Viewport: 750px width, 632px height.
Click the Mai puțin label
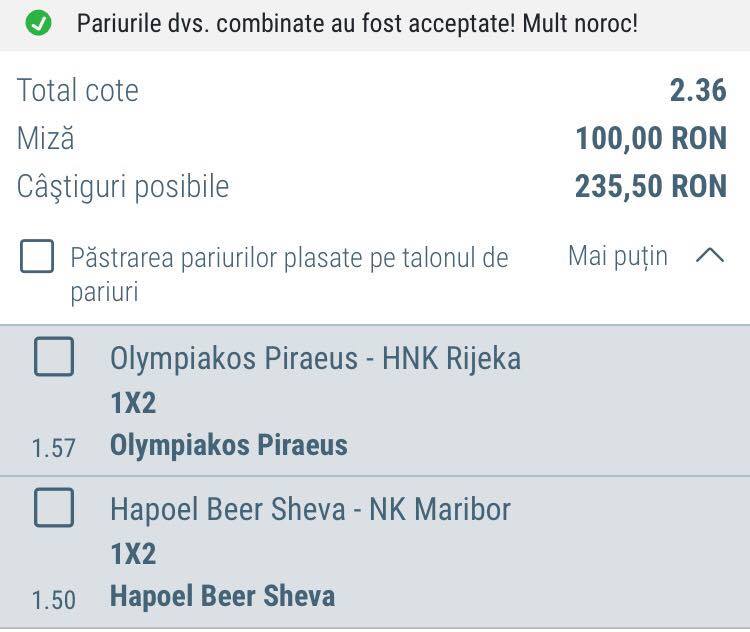point(618,256)
